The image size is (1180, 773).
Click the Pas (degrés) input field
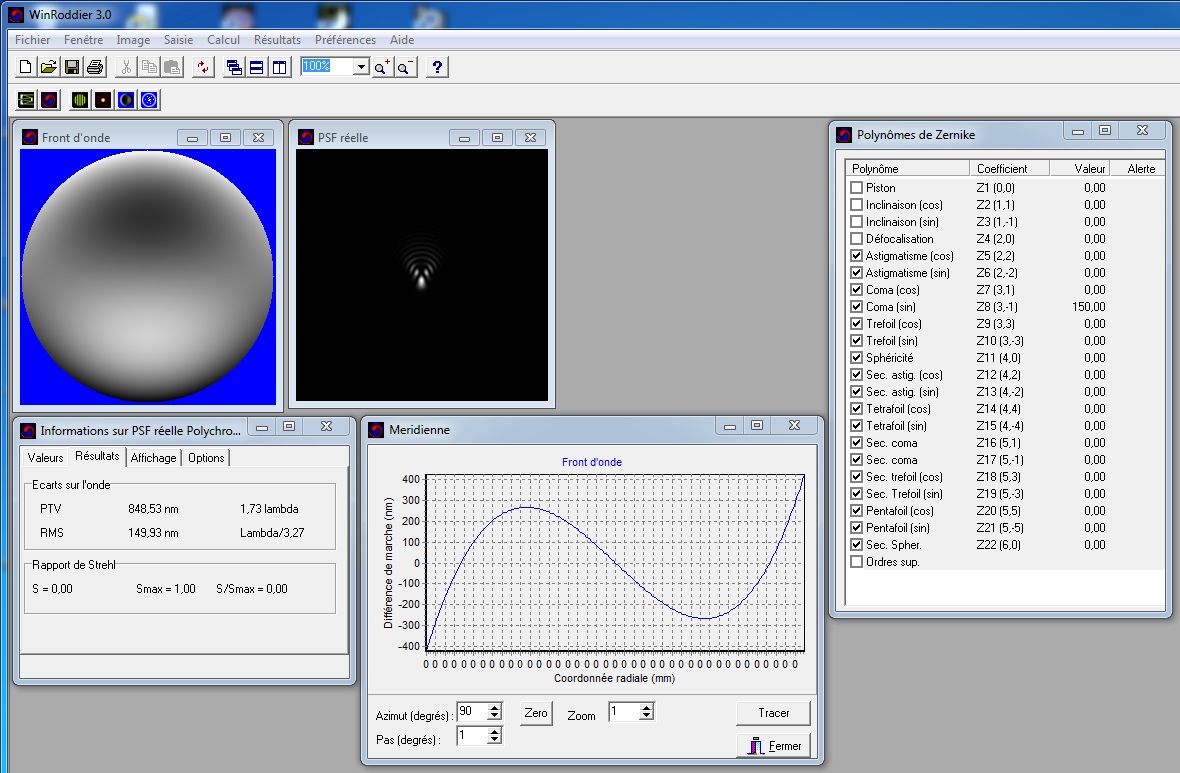click(470, 736)
